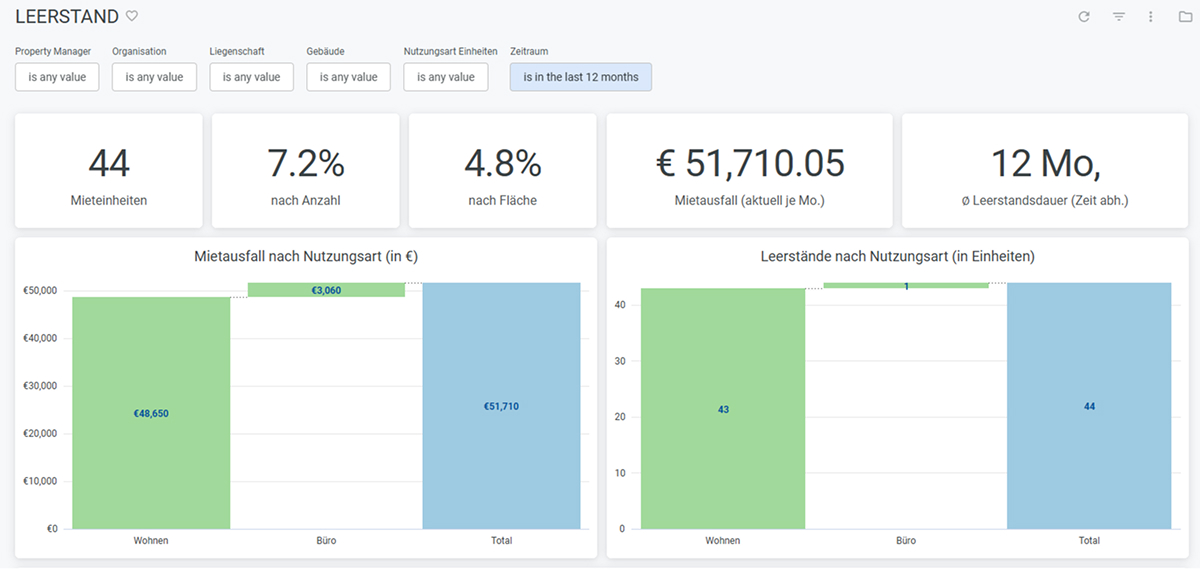Change the Zeitraum last 12 months filter
1200x569 pixels.
[580, 77]
